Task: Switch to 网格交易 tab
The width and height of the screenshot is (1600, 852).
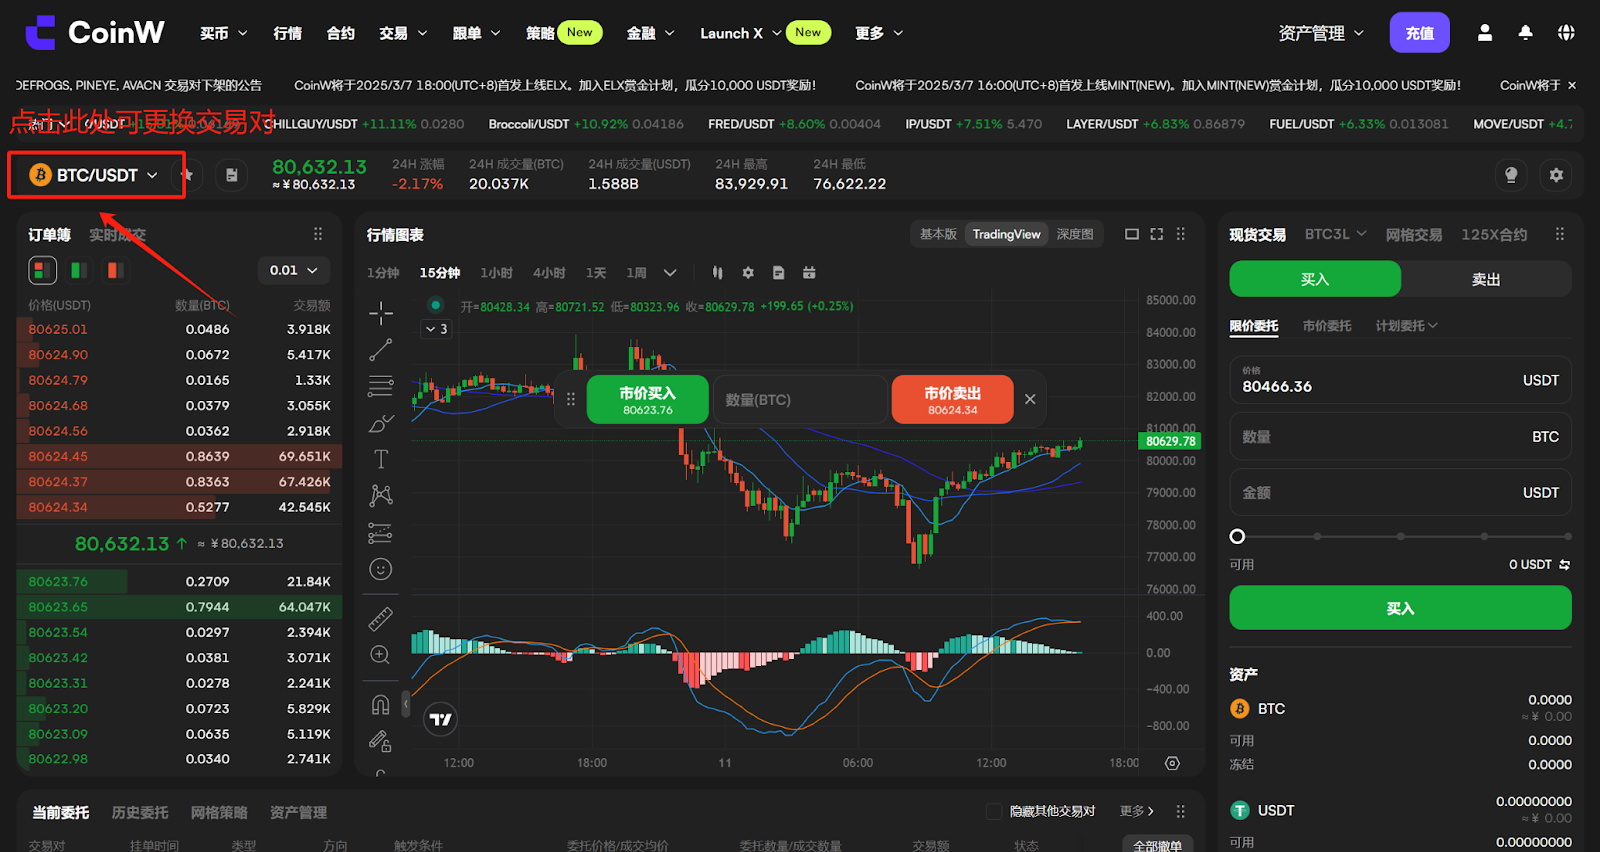Action: click(1414, 235)
